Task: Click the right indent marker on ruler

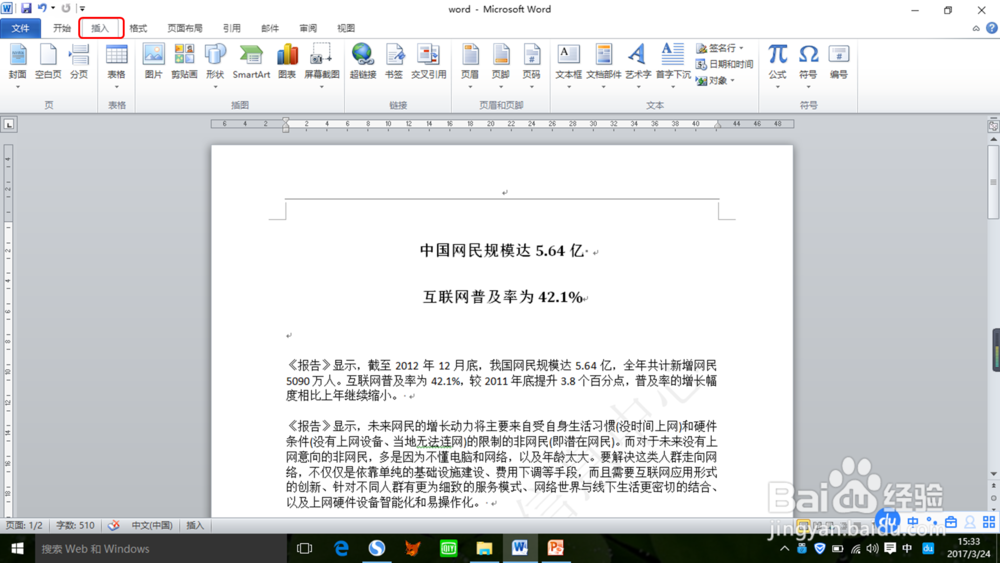Action: tap(718, 125)
